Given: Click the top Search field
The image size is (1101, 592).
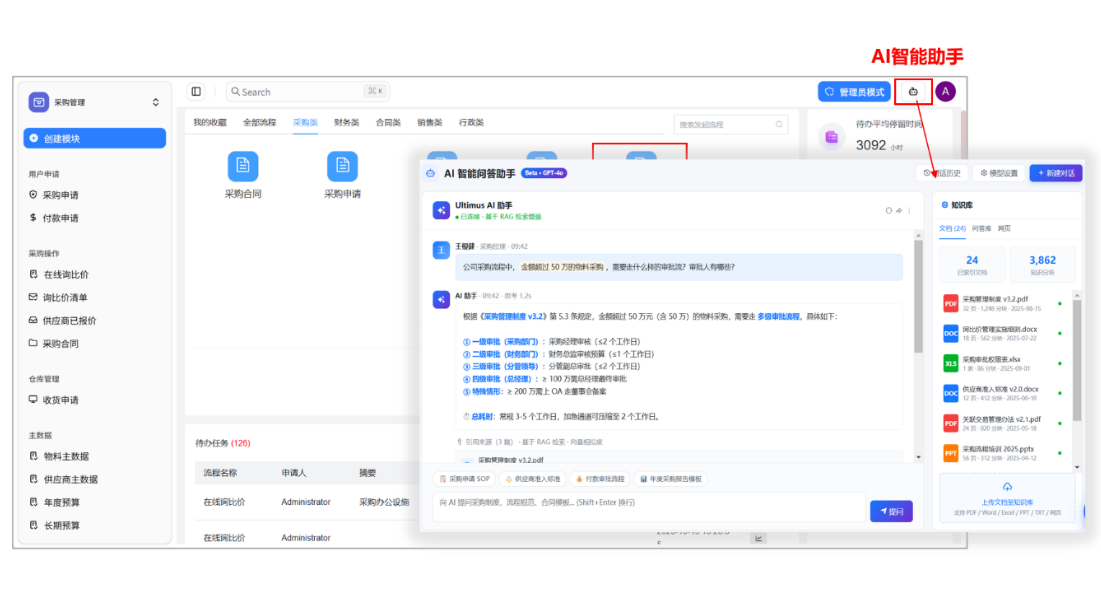Looking at the screenshot, I should click(x=308, y=91).
